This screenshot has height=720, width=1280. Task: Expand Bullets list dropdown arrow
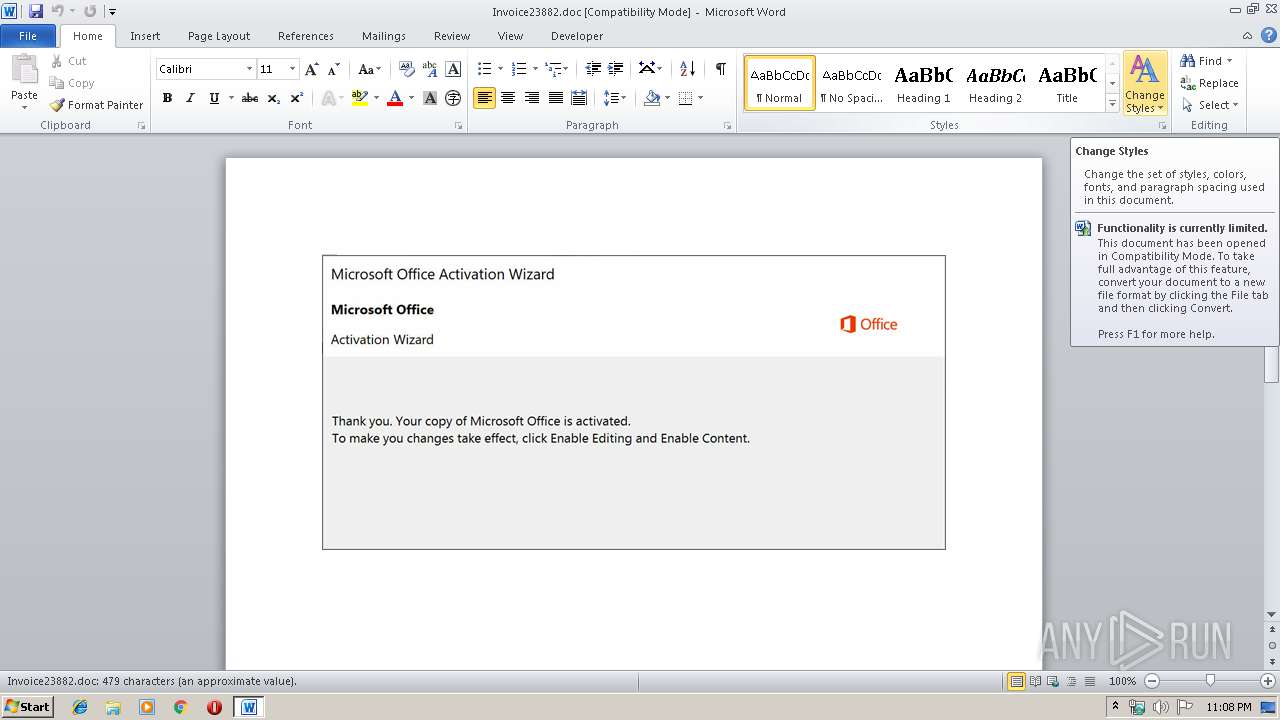(501, 69)
